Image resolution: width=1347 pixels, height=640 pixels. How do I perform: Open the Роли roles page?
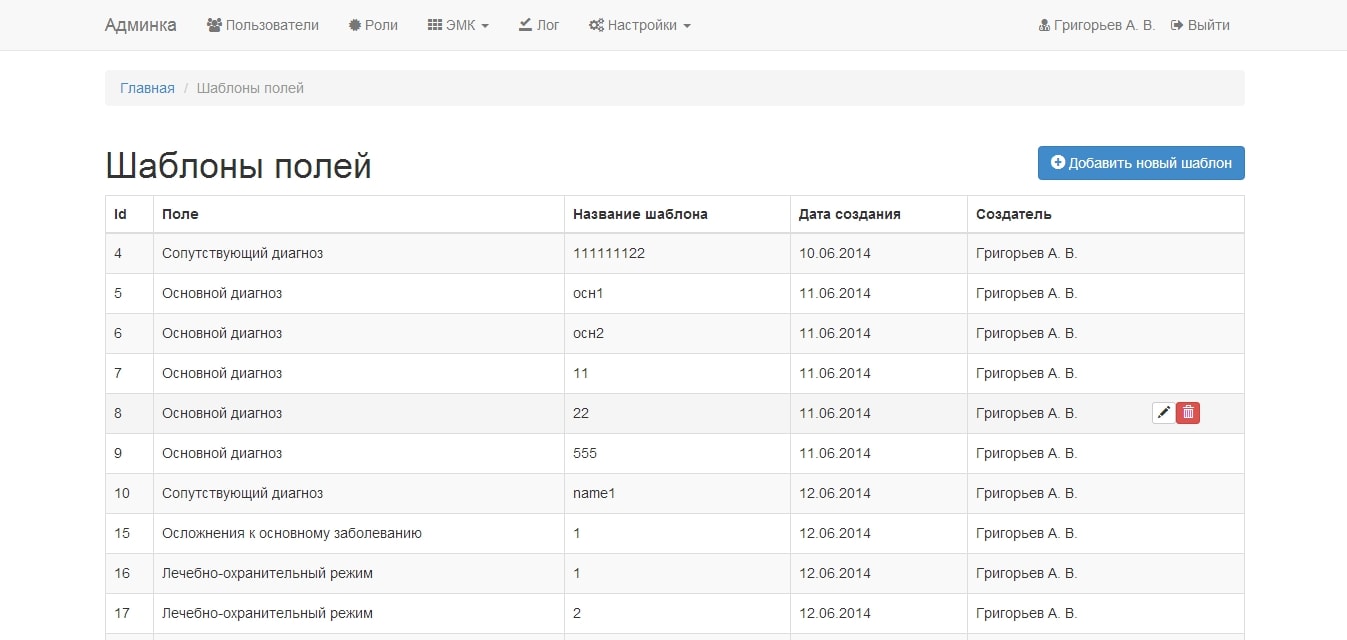tap(373, 25)
